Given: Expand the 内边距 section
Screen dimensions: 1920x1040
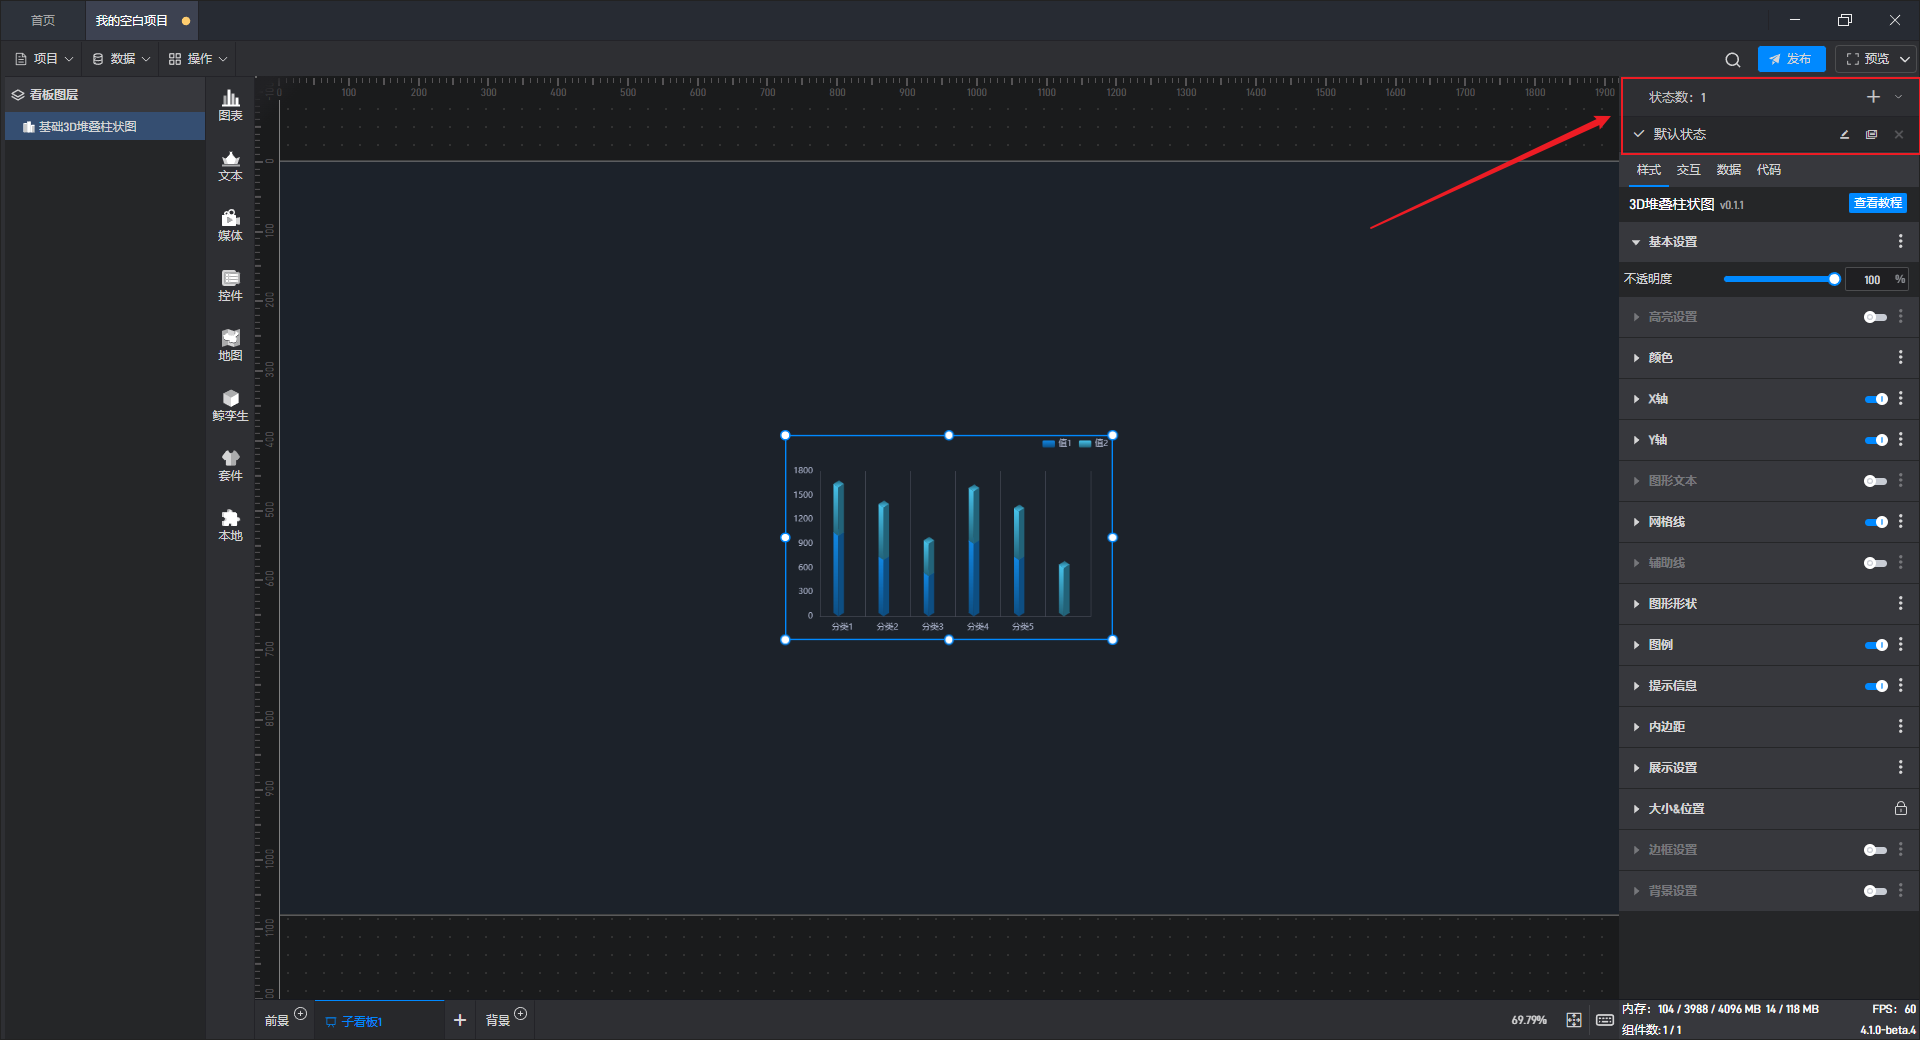Looking at the screenshot, I should pos(1636,727).
